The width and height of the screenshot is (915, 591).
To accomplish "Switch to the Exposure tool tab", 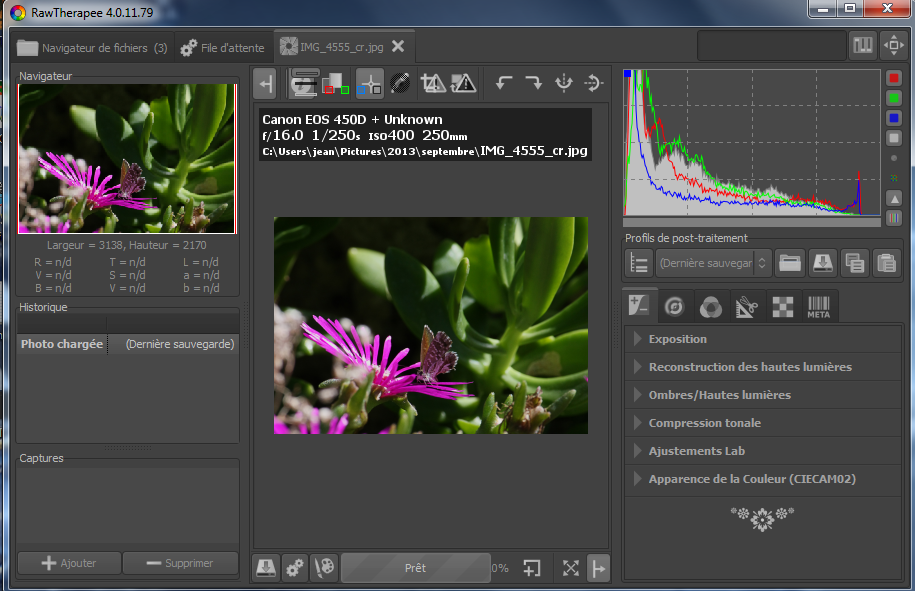I will click(x=638, y=305).
